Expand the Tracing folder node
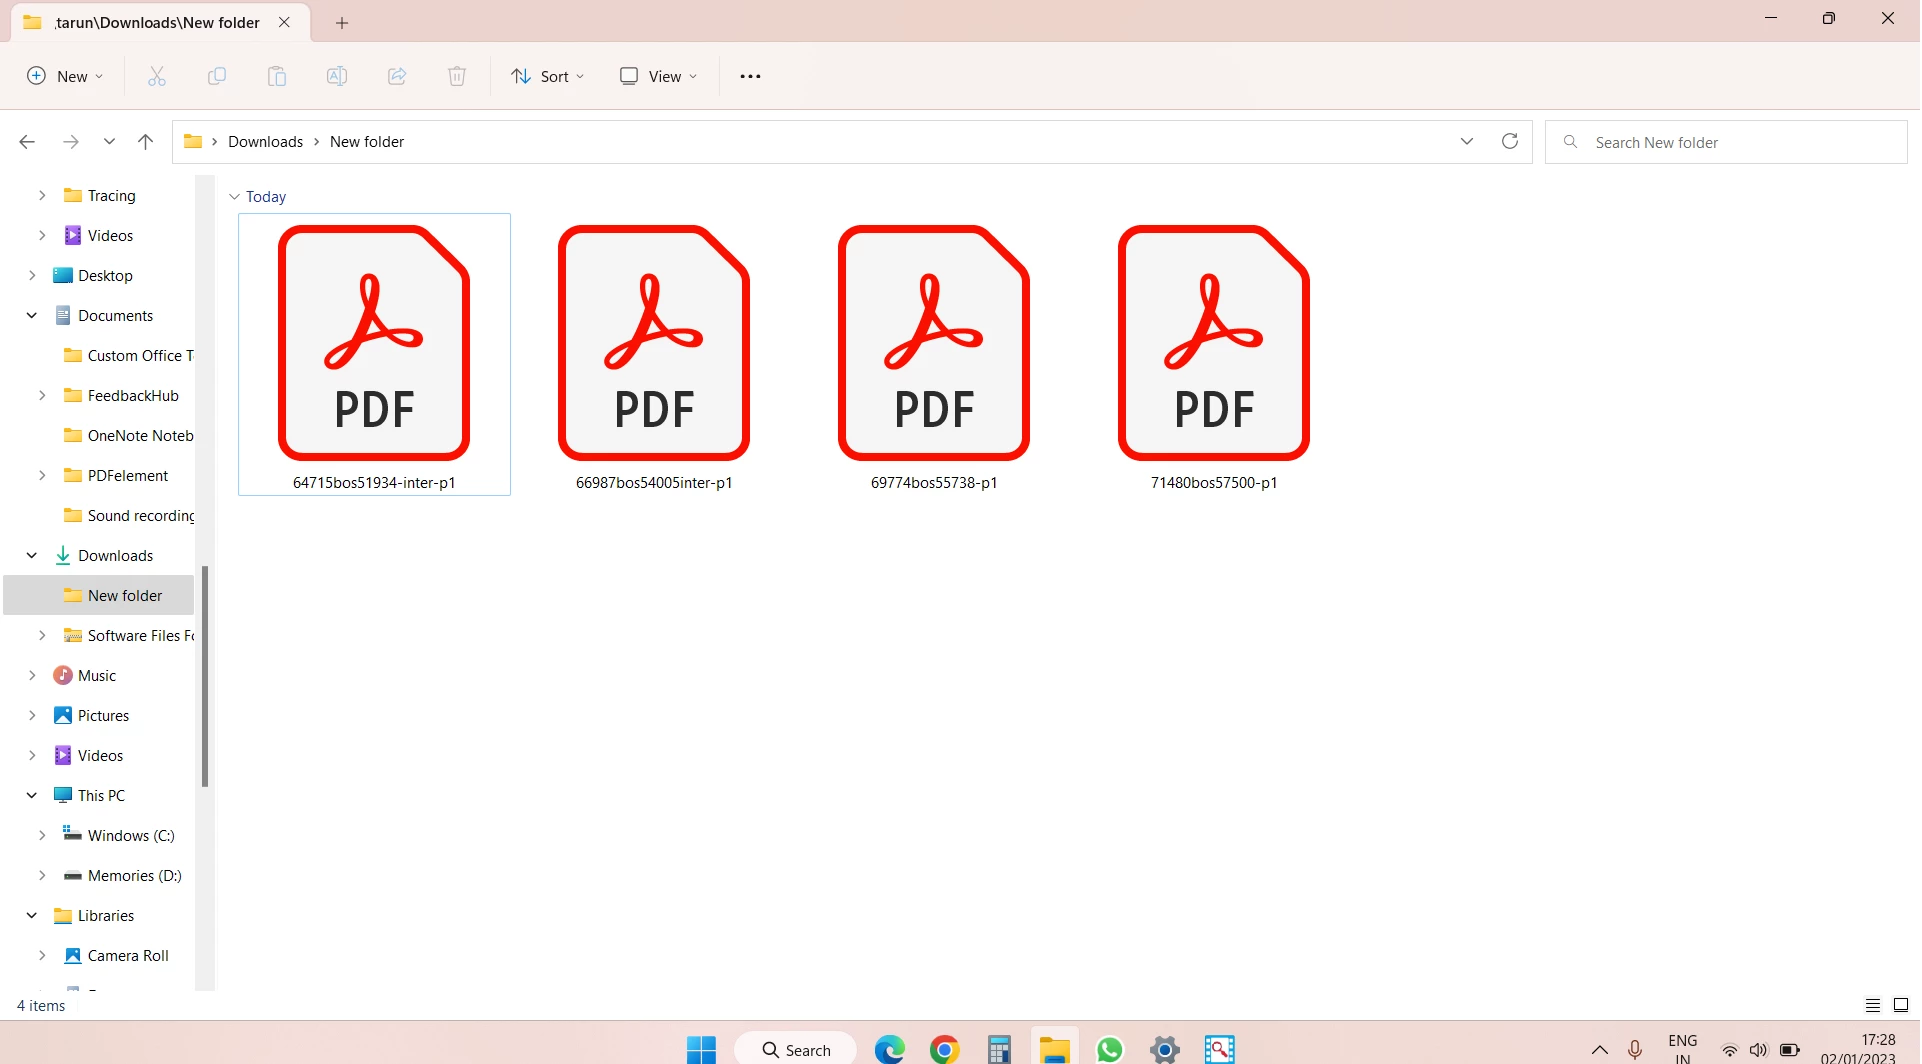 (42, 195)
